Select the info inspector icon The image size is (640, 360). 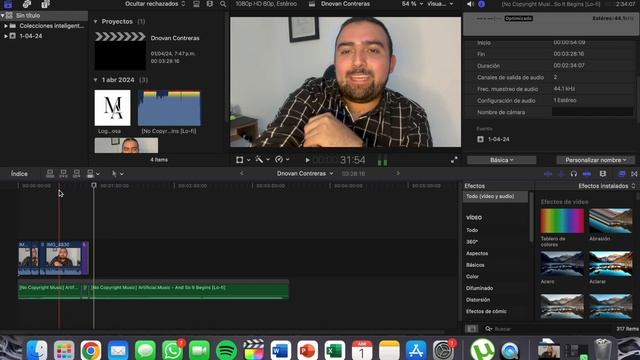pos(482,4)
